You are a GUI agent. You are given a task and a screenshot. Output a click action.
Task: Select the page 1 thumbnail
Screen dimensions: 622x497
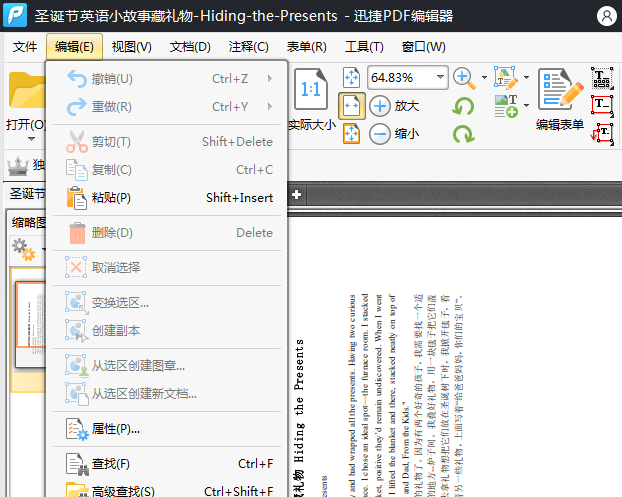pyautogui.click(x=31, y=324)
